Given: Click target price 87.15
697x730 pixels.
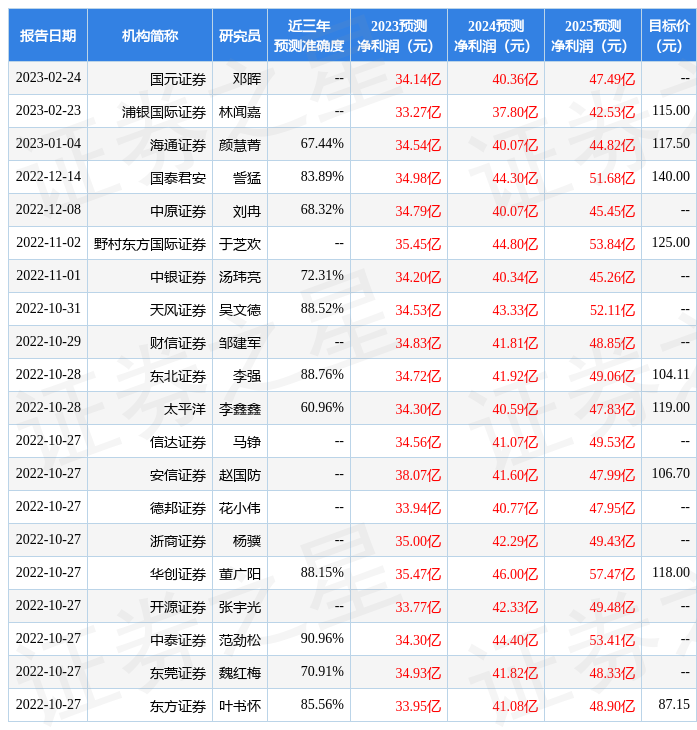Looking at the screenshot, I should tap(674, 705).
